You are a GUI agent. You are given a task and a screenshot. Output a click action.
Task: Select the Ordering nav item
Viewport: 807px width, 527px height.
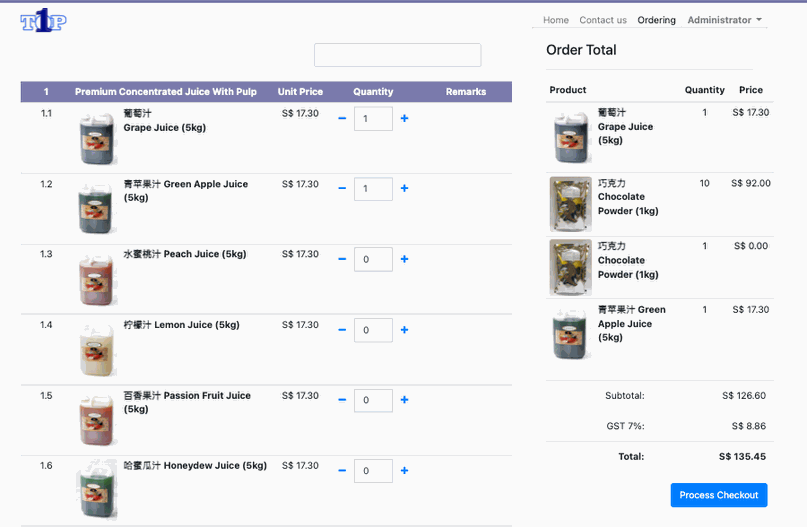click(x=656, y=20)
